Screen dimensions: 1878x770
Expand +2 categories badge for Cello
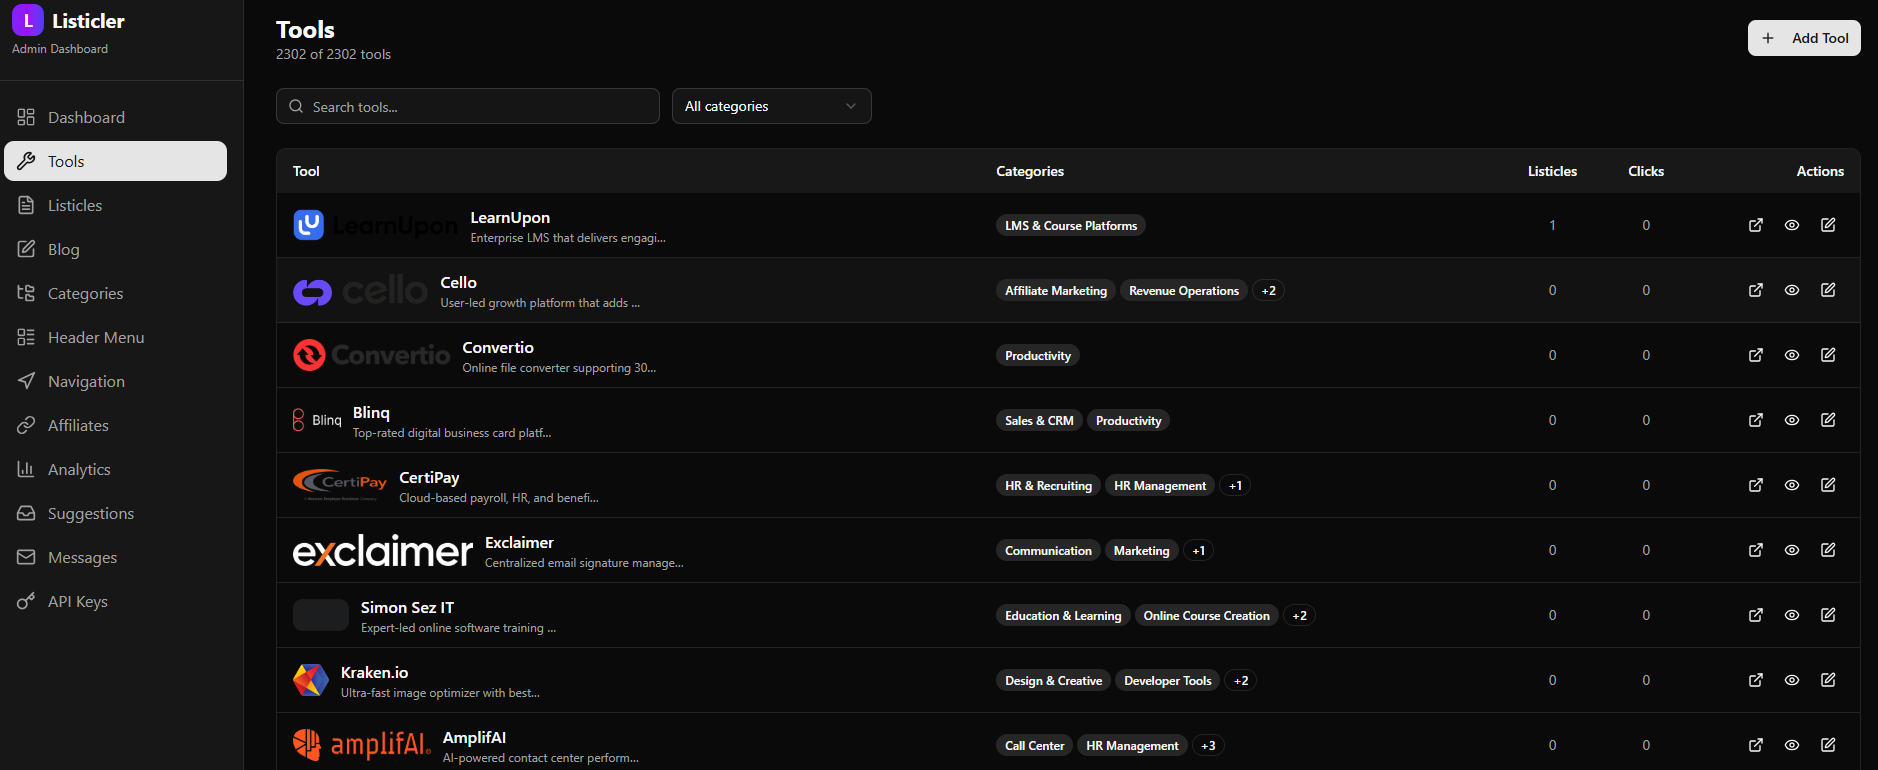click(1268, 291)
